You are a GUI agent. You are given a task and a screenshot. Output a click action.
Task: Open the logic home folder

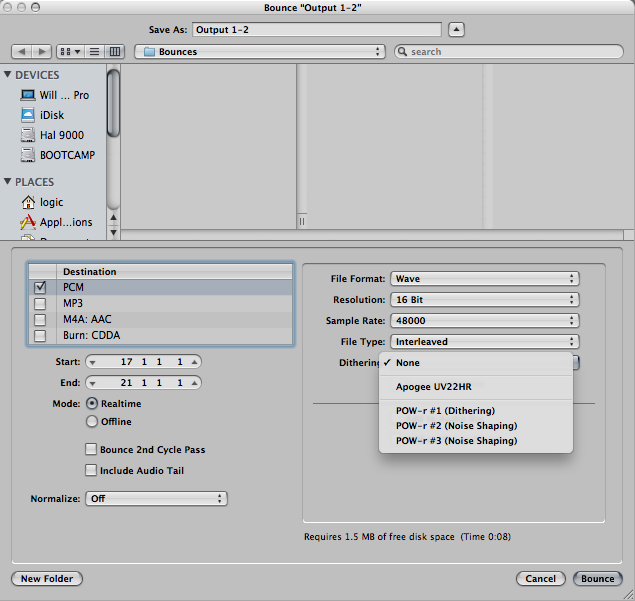tap(42, 202)
